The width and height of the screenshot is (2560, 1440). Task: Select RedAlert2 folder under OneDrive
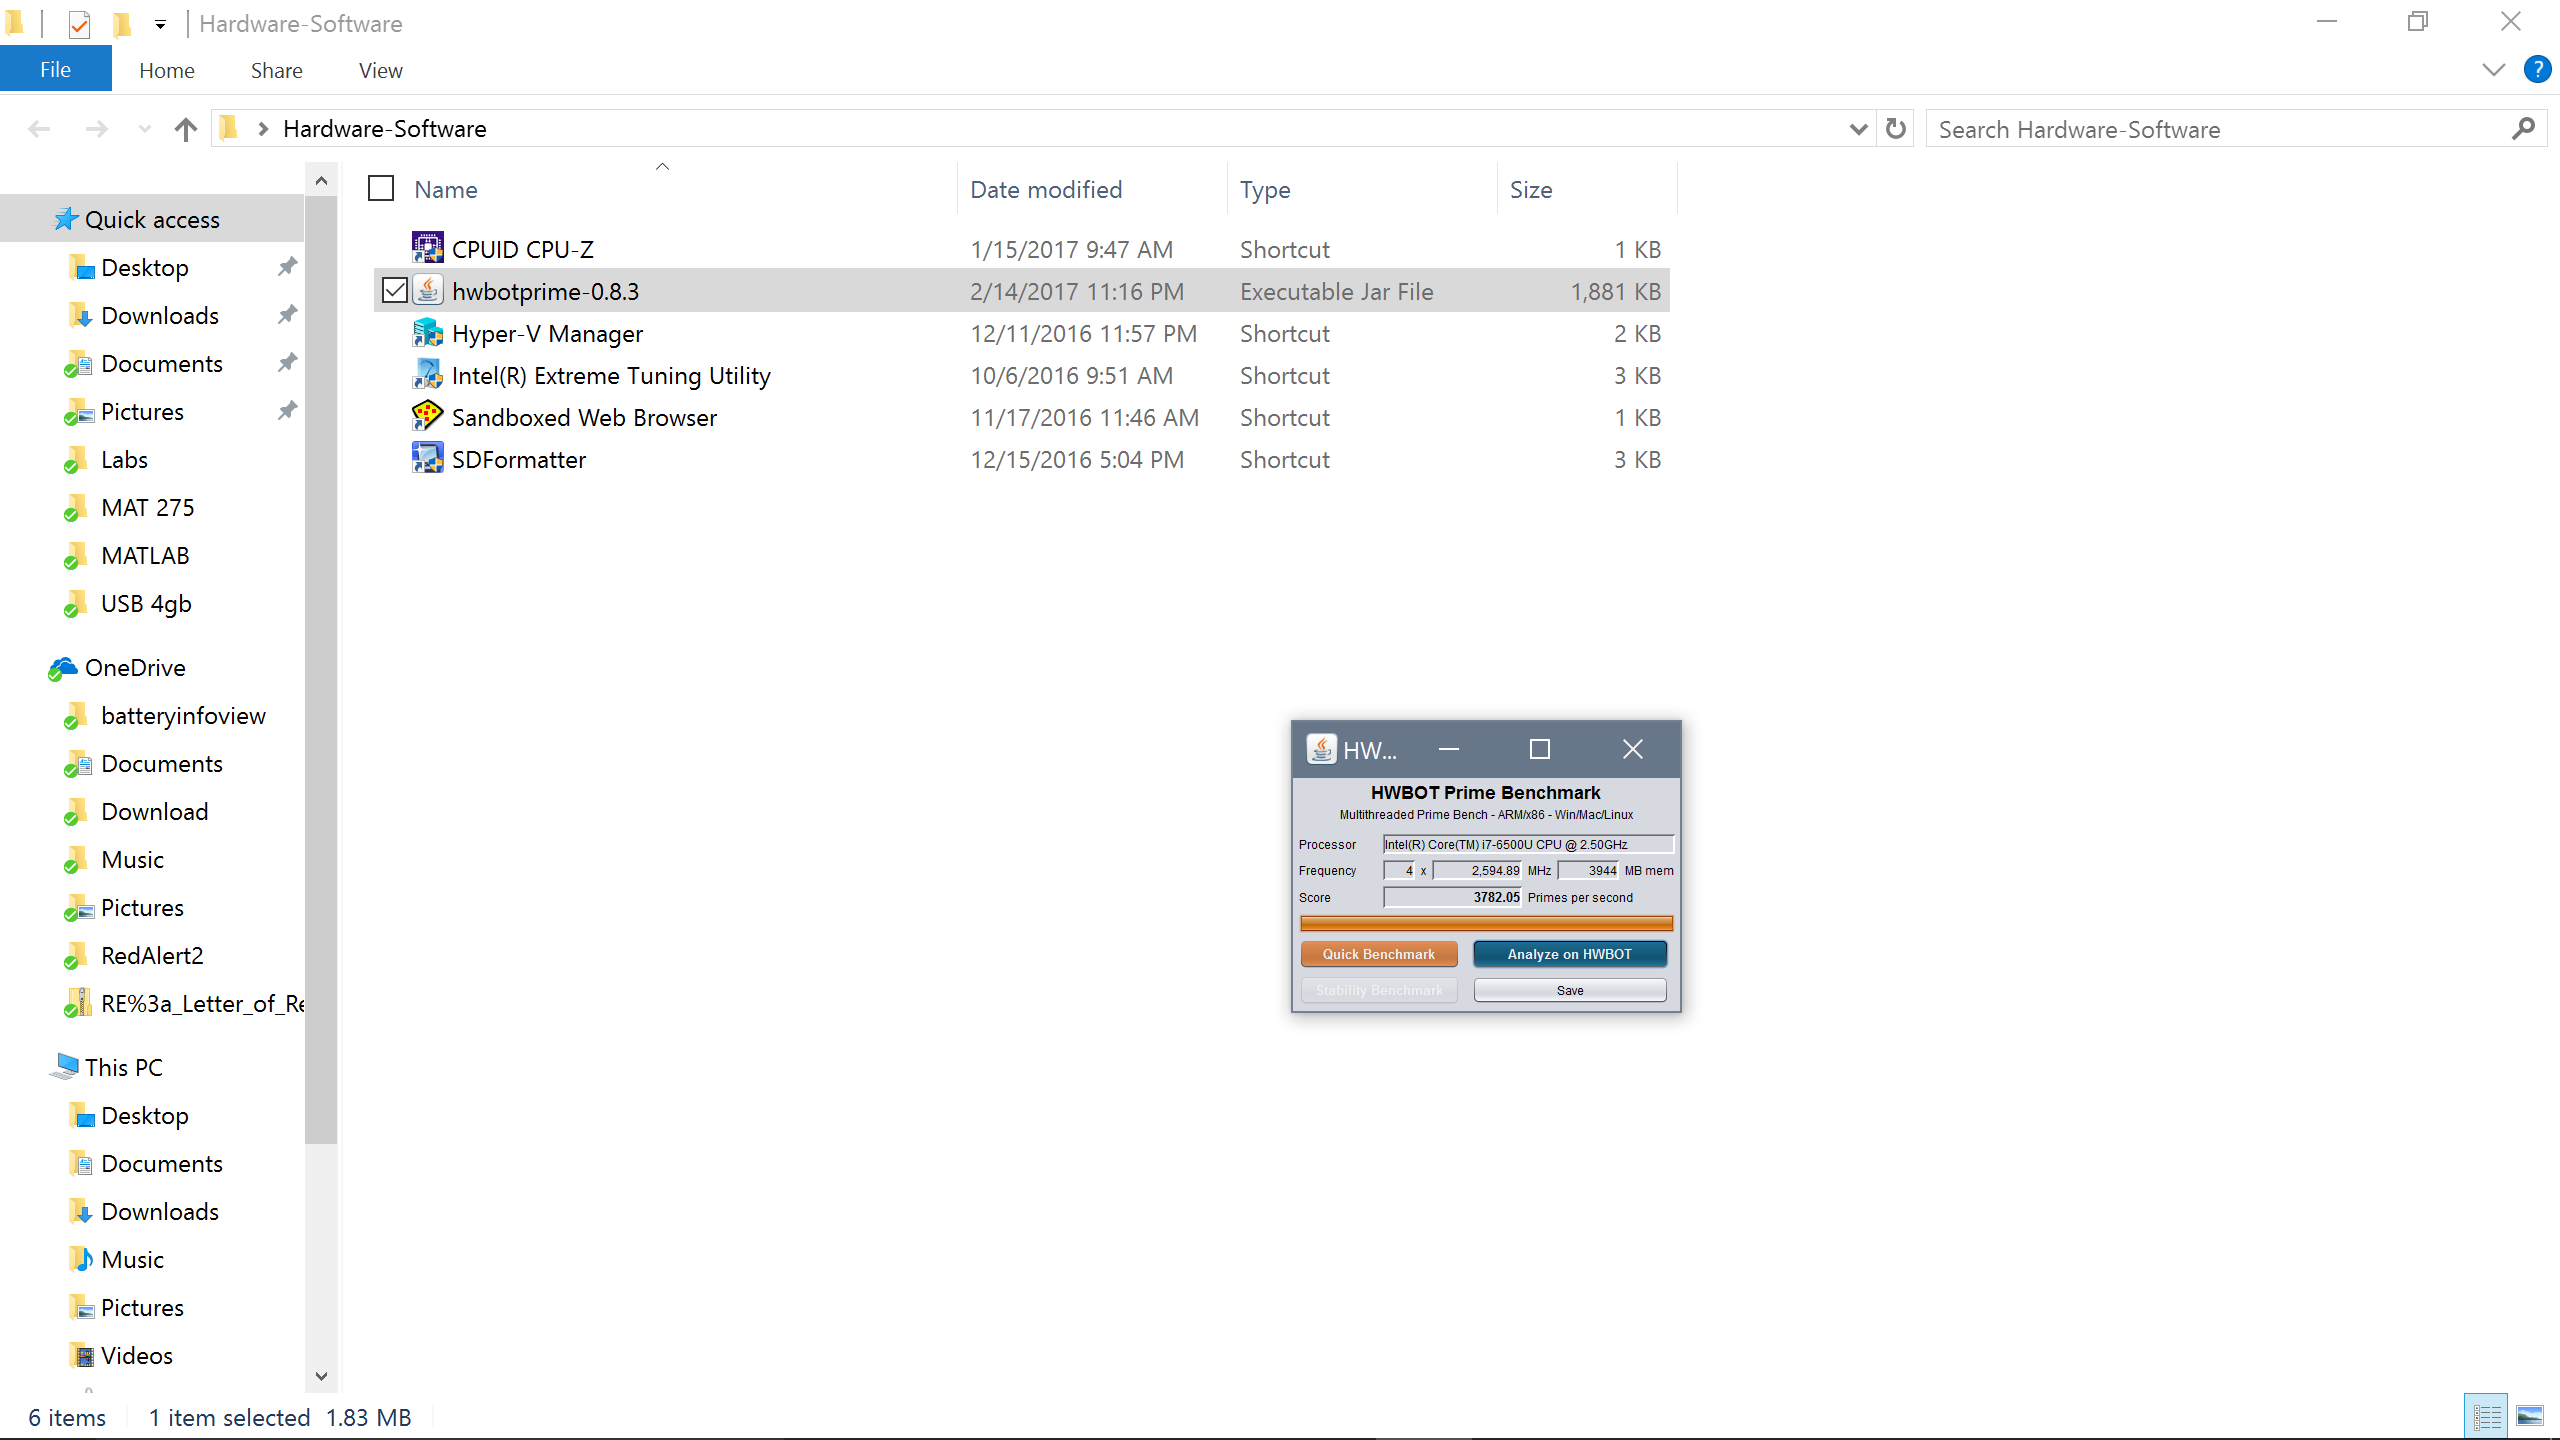pos(152,955)
